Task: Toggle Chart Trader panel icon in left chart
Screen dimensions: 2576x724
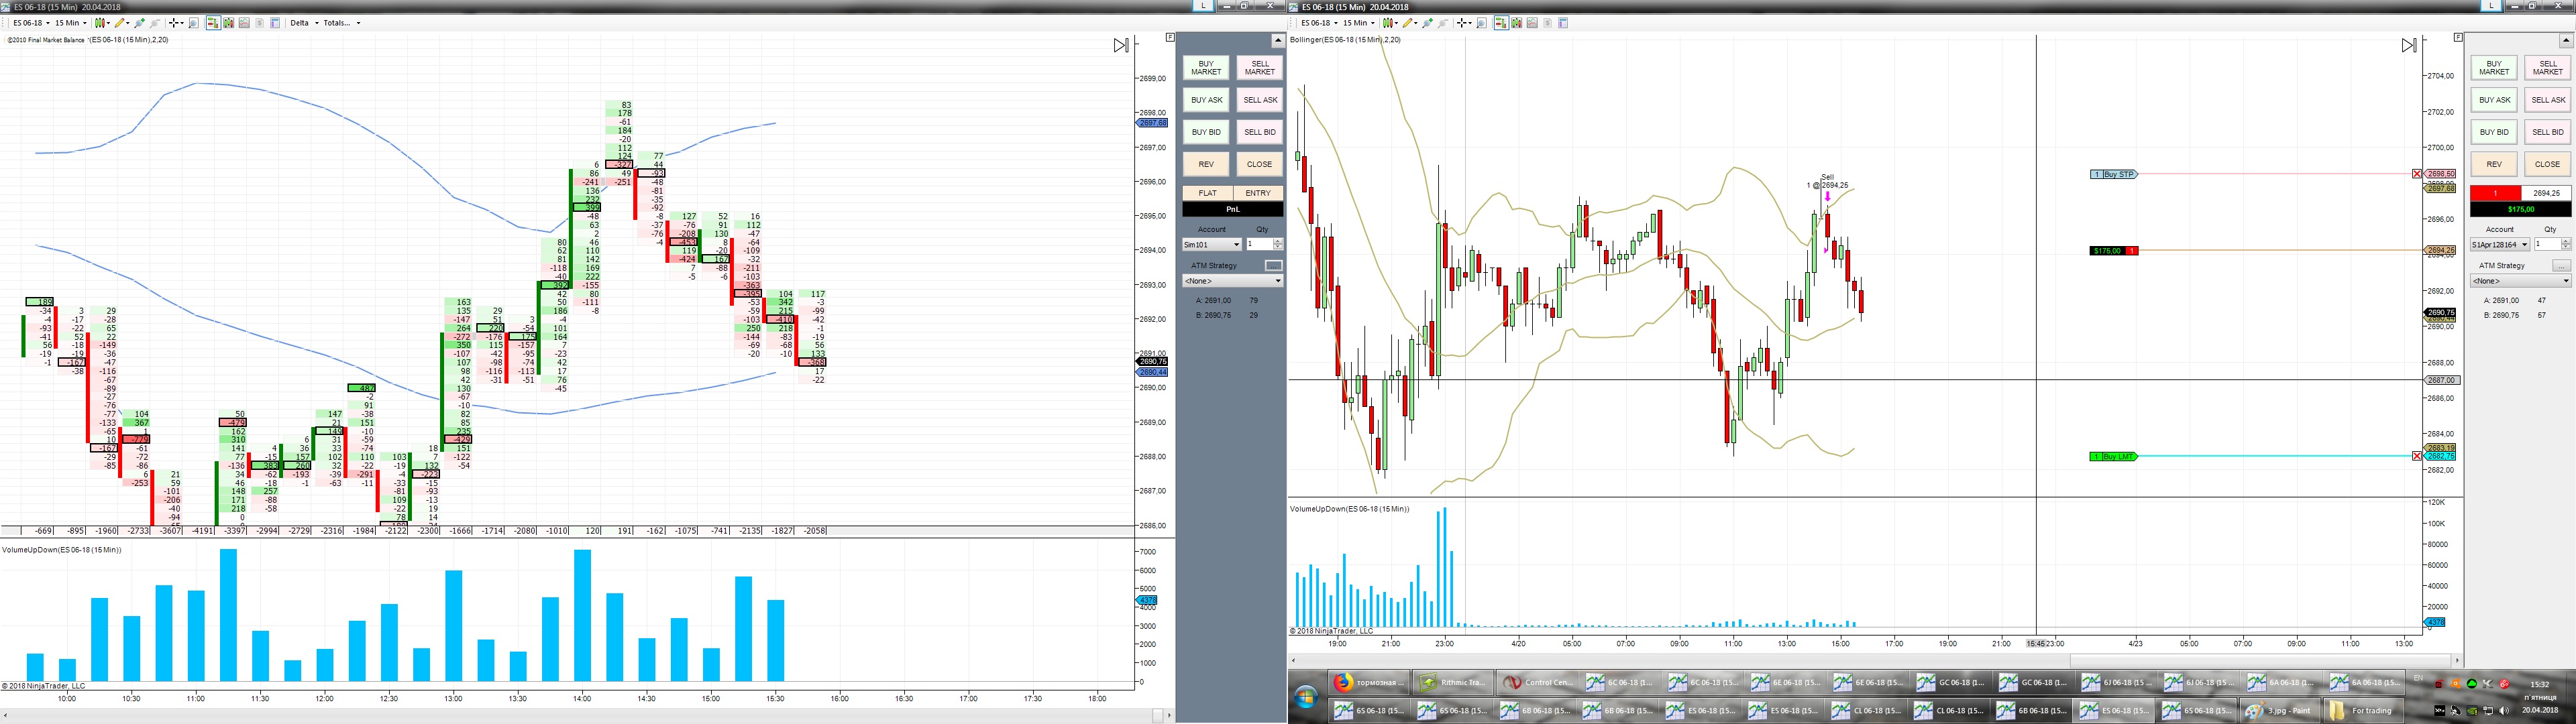Action: tap(213, 23)
